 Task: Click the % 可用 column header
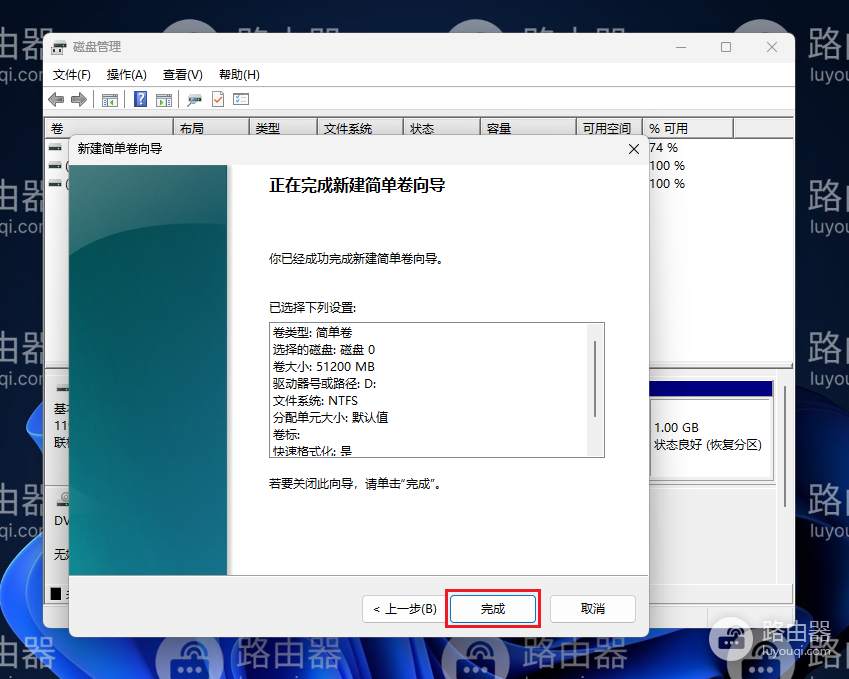[688, 128]
